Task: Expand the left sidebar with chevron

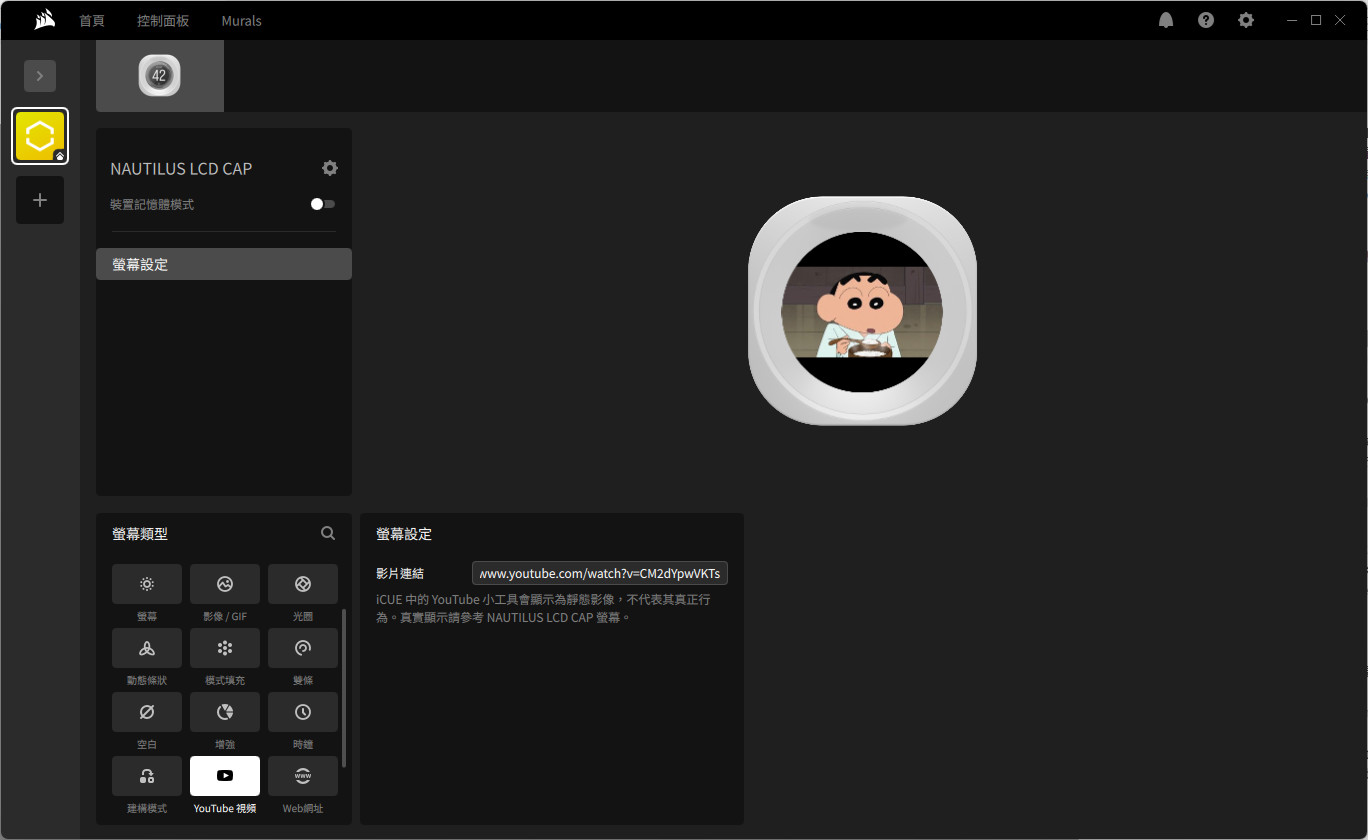Action: click(40, 76)
